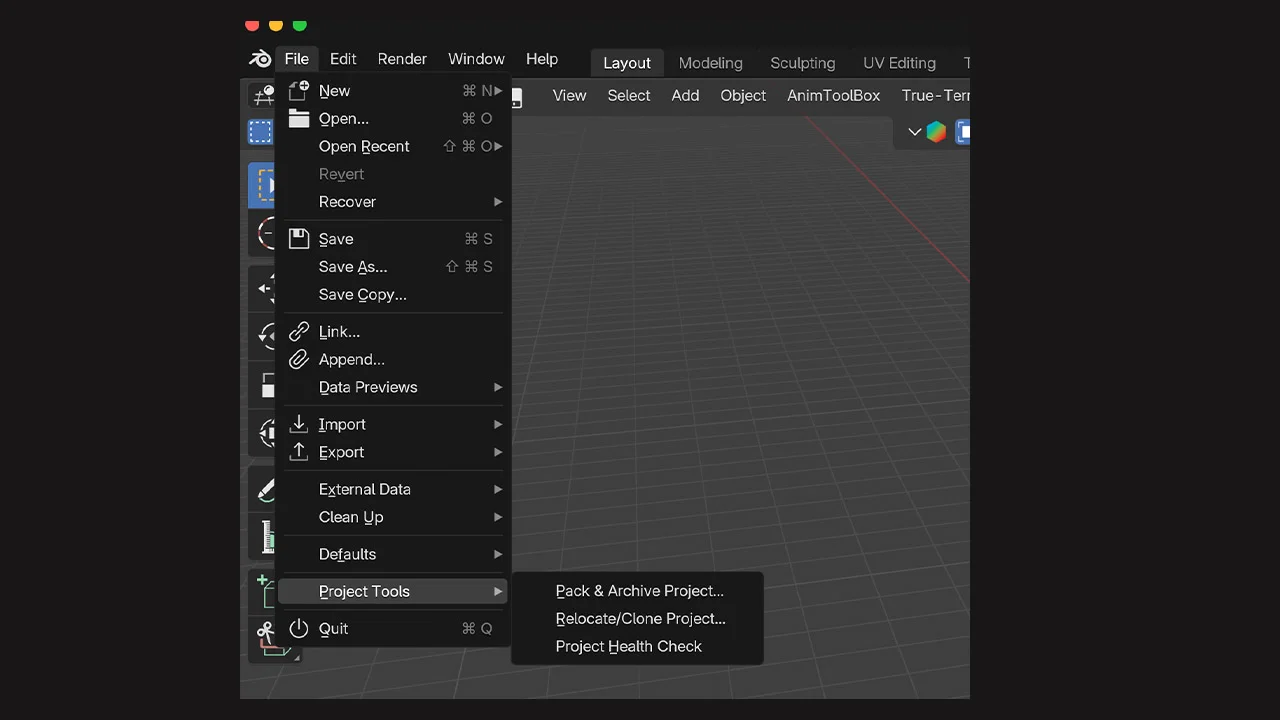Image resolution: width=1280 pixels, height=720 pixels.
Task: Click the Quit power icon
Action: click(x=298, y=628)
